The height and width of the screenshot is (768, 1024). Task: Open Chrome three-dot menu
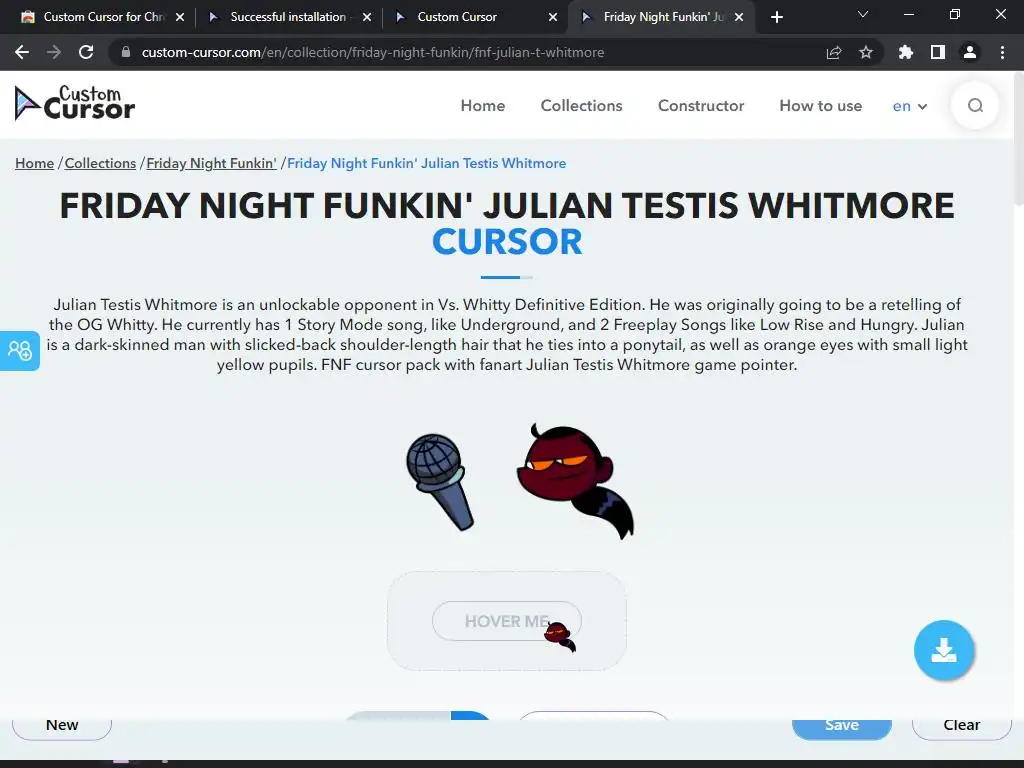(x=1002, y=52)
